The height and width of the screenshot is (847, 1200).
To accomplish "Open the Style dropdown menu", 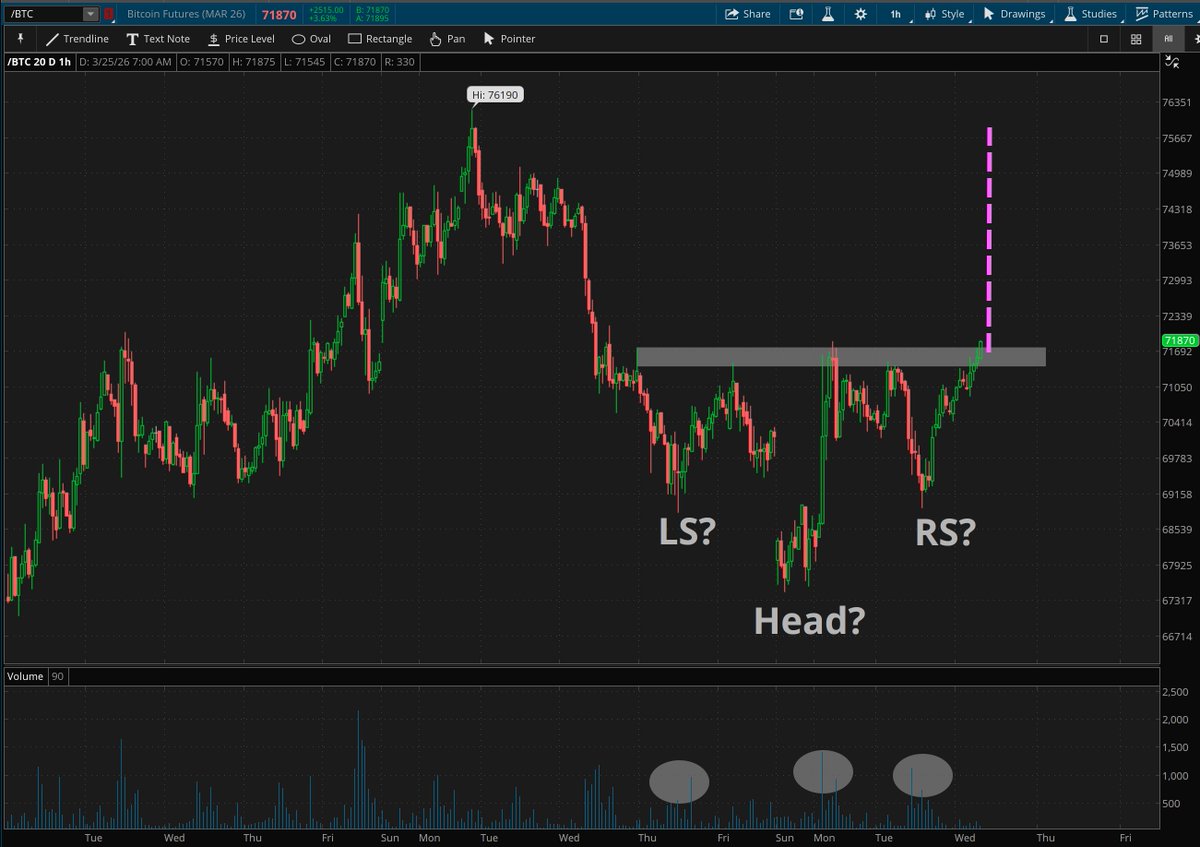I will pos(945,14).
